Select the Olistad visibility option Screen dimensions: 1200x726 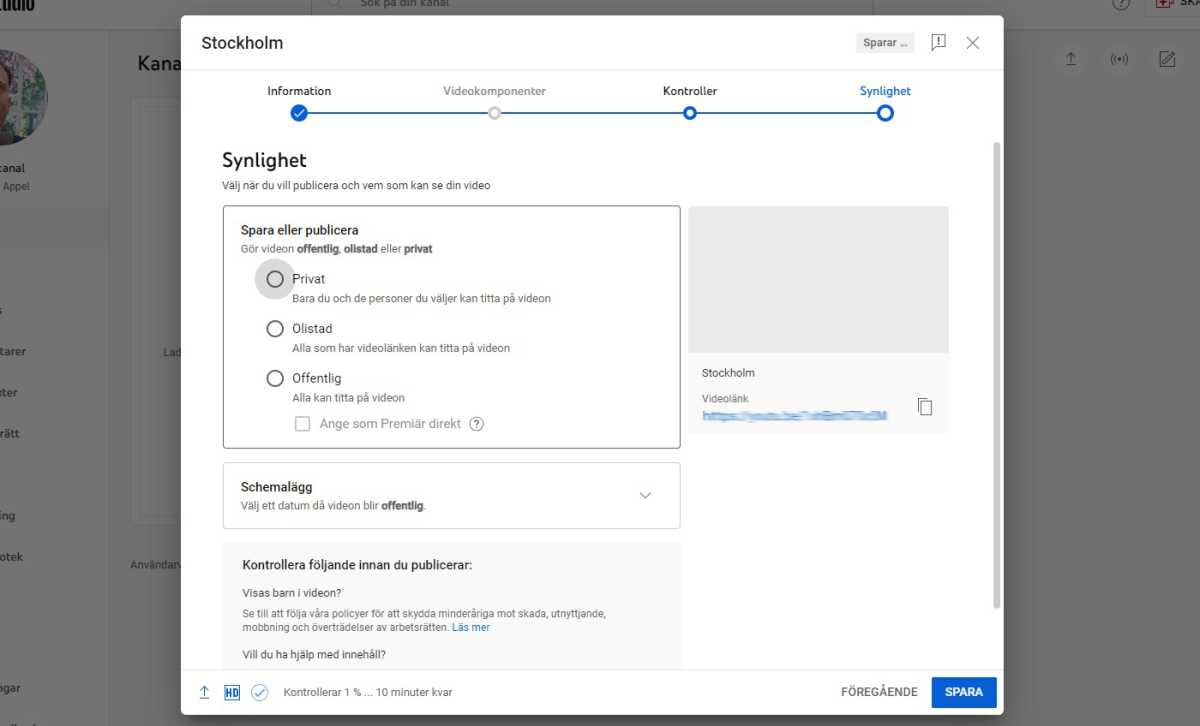click(275, 329)
